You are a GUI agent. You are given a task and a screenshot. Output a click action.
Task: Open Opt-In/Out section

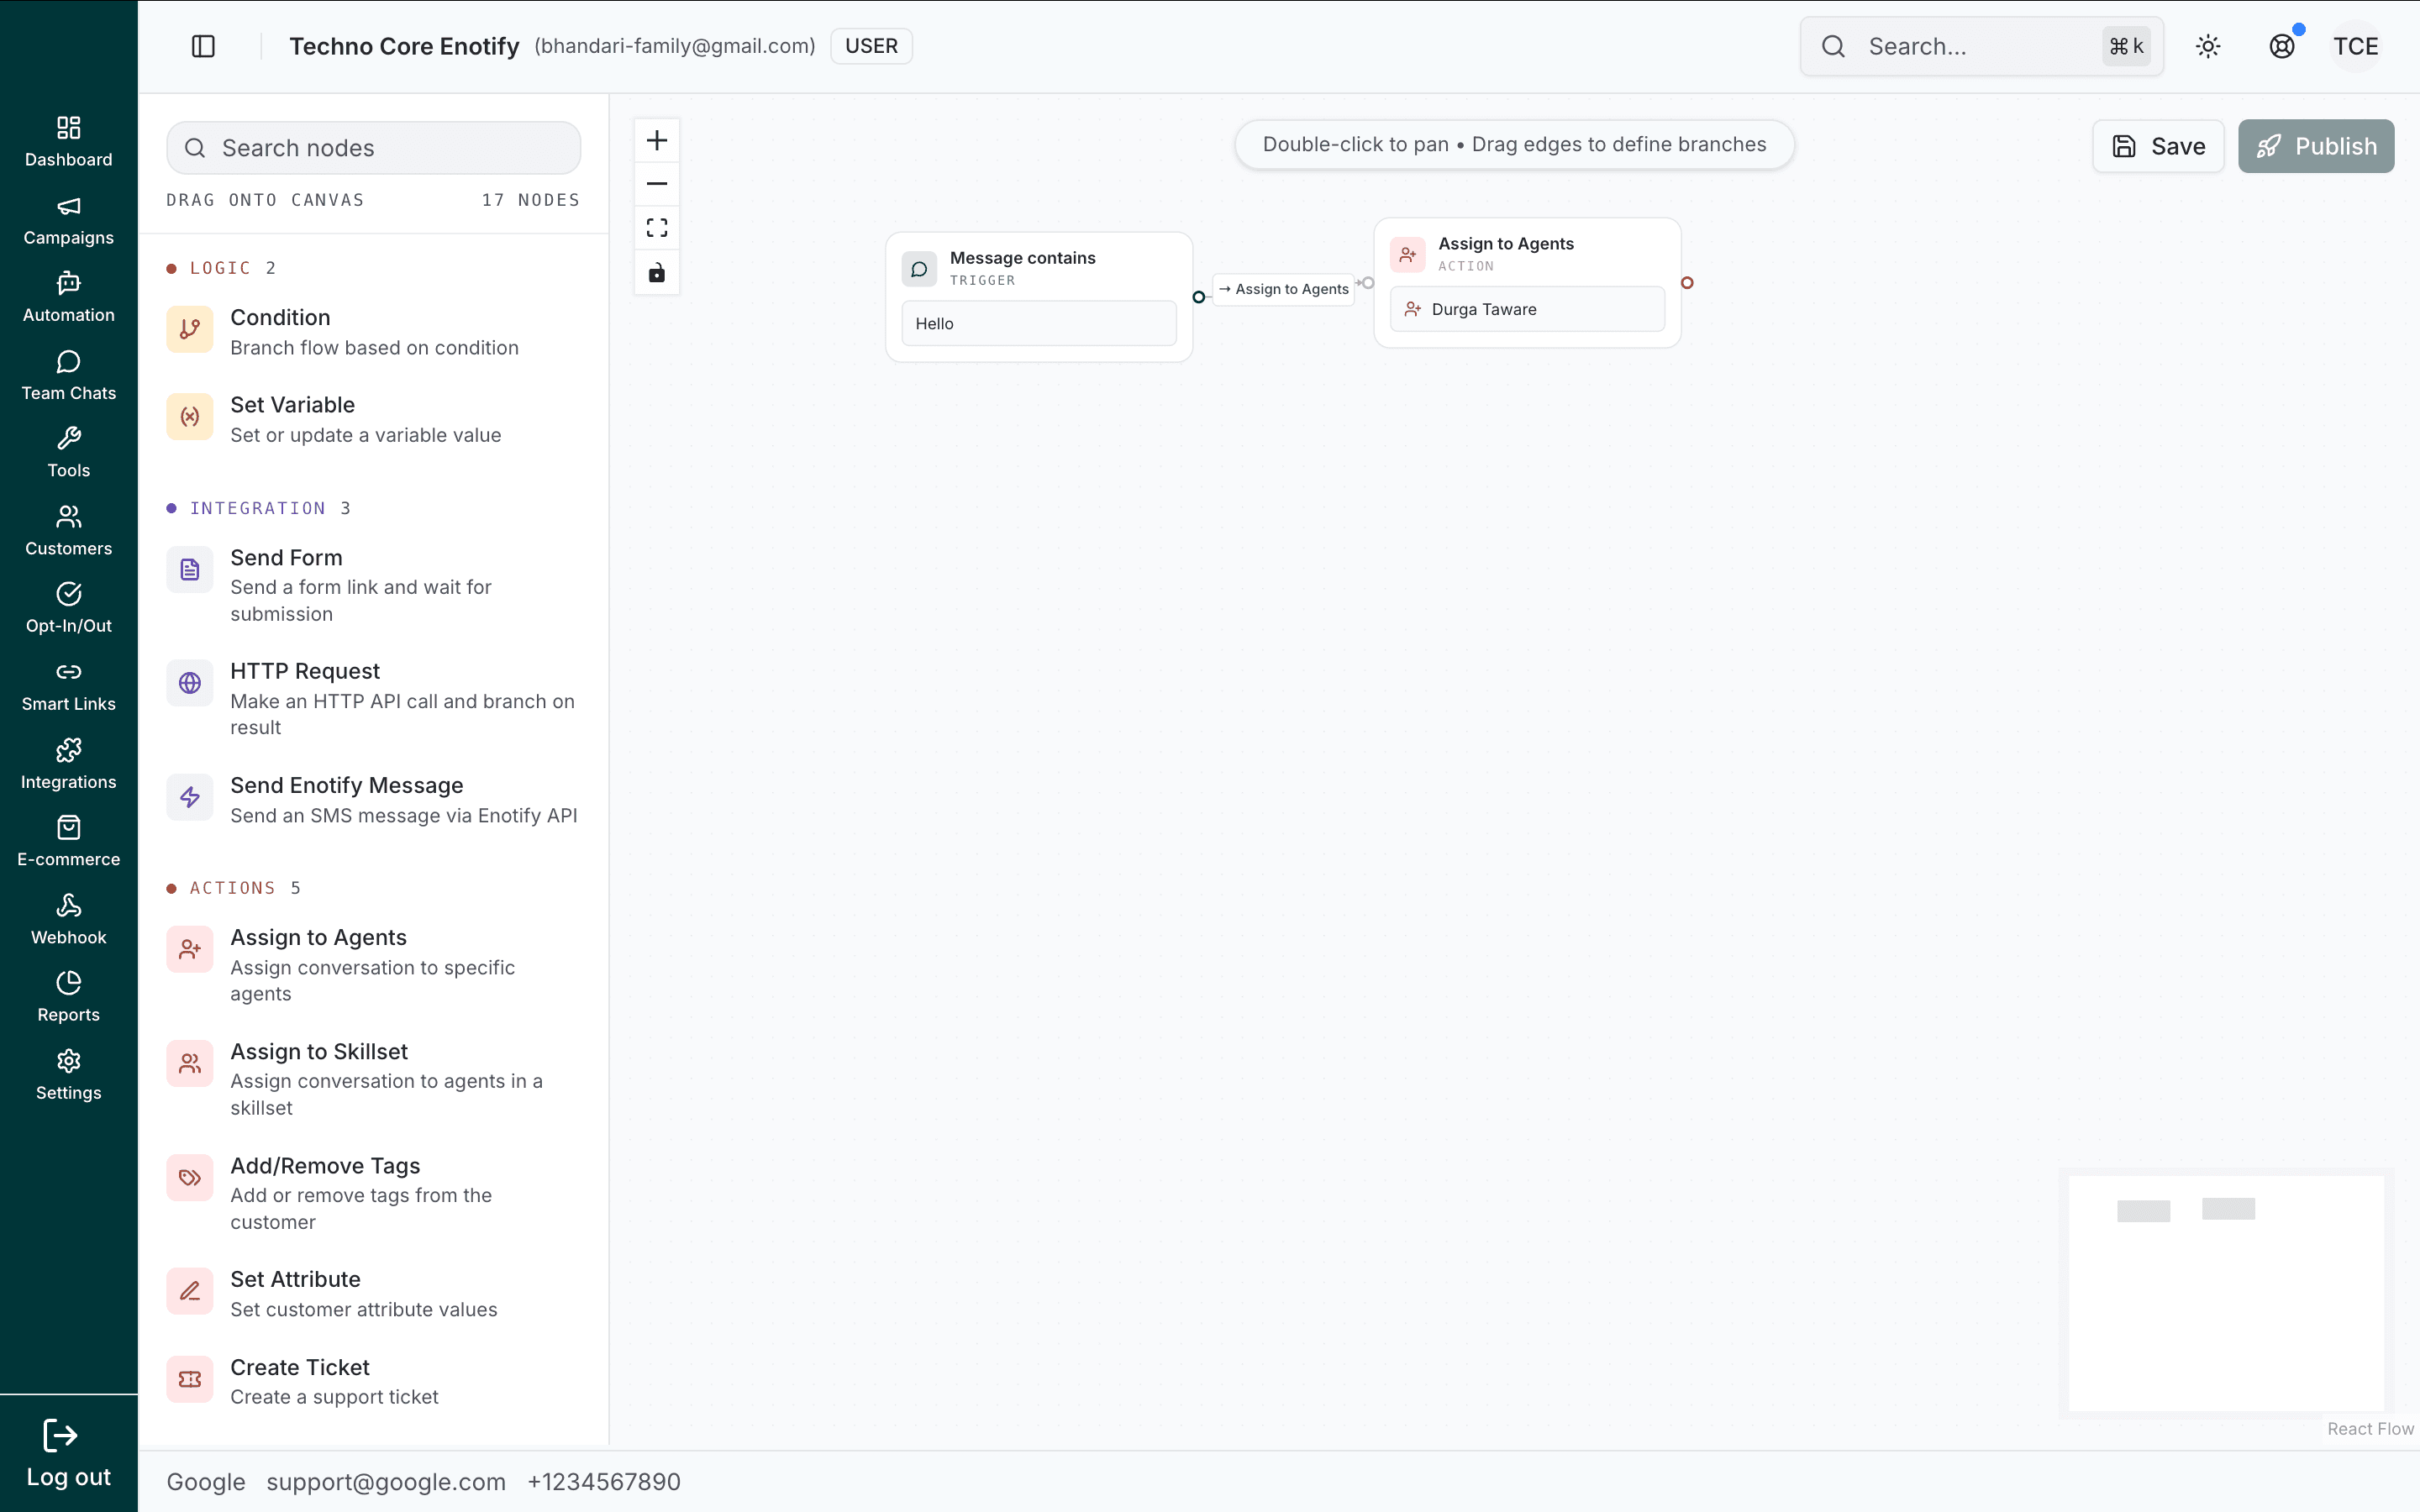click(x=68, y=609)
